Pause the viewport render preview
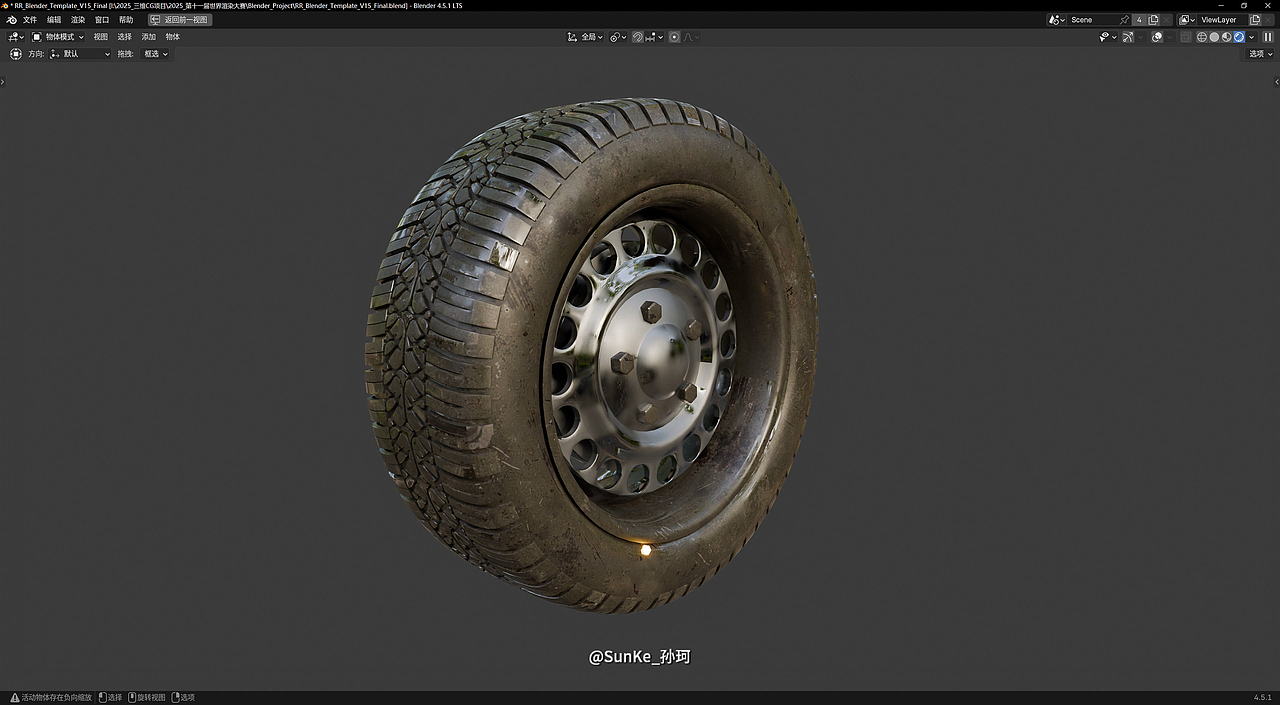This screenshot has width=1280, height=705. (1268, 37)
